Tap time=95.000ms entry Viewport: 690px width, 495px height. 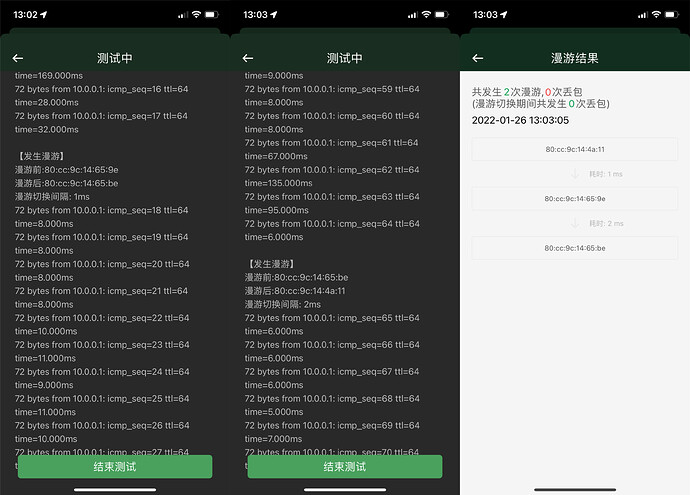pyautogui.click(x=276, y=210)
